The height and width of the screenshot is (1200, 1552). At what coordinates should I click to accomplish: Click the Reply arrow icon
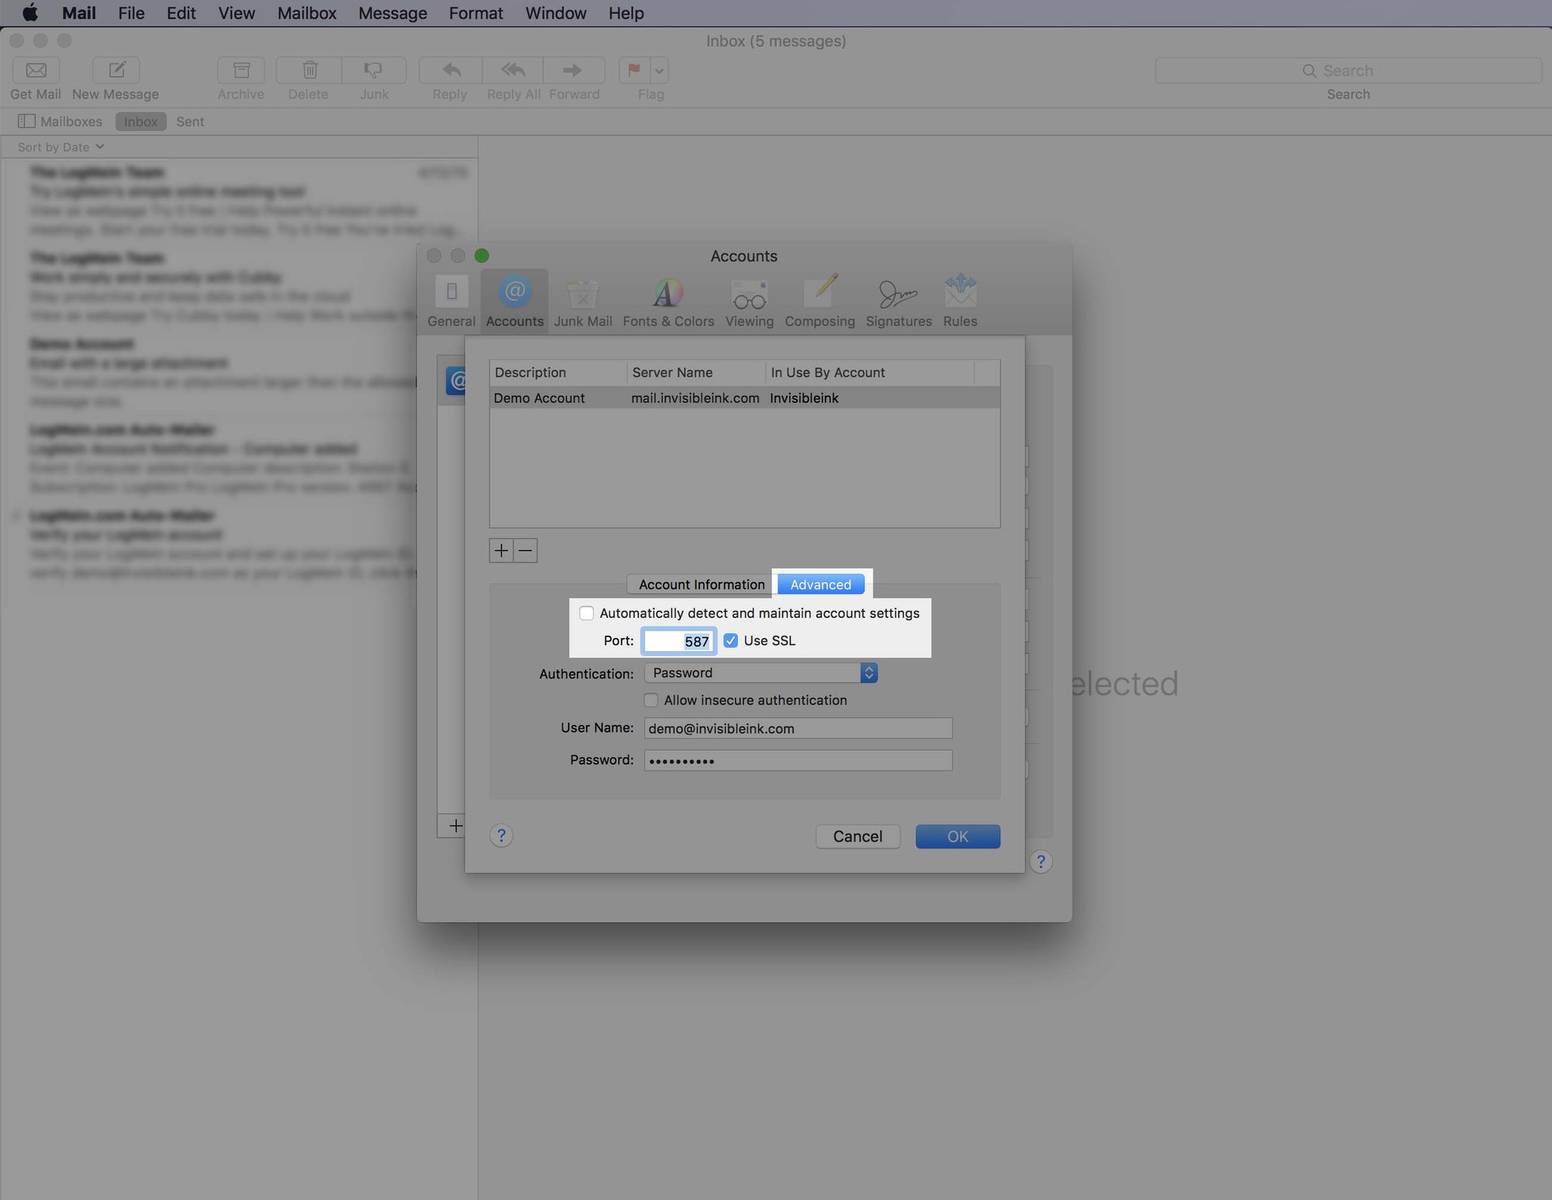(451, 70)
